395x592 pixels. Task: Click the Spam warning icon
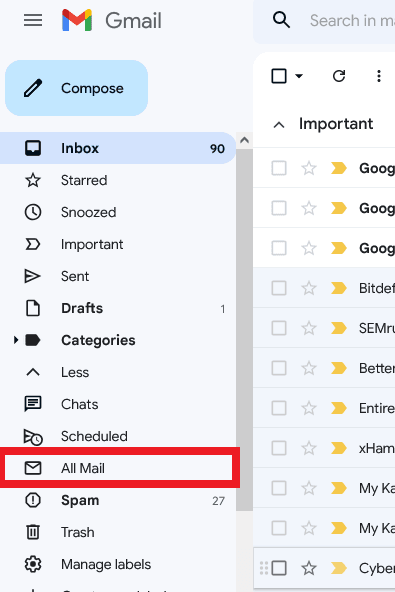point(33,500)
